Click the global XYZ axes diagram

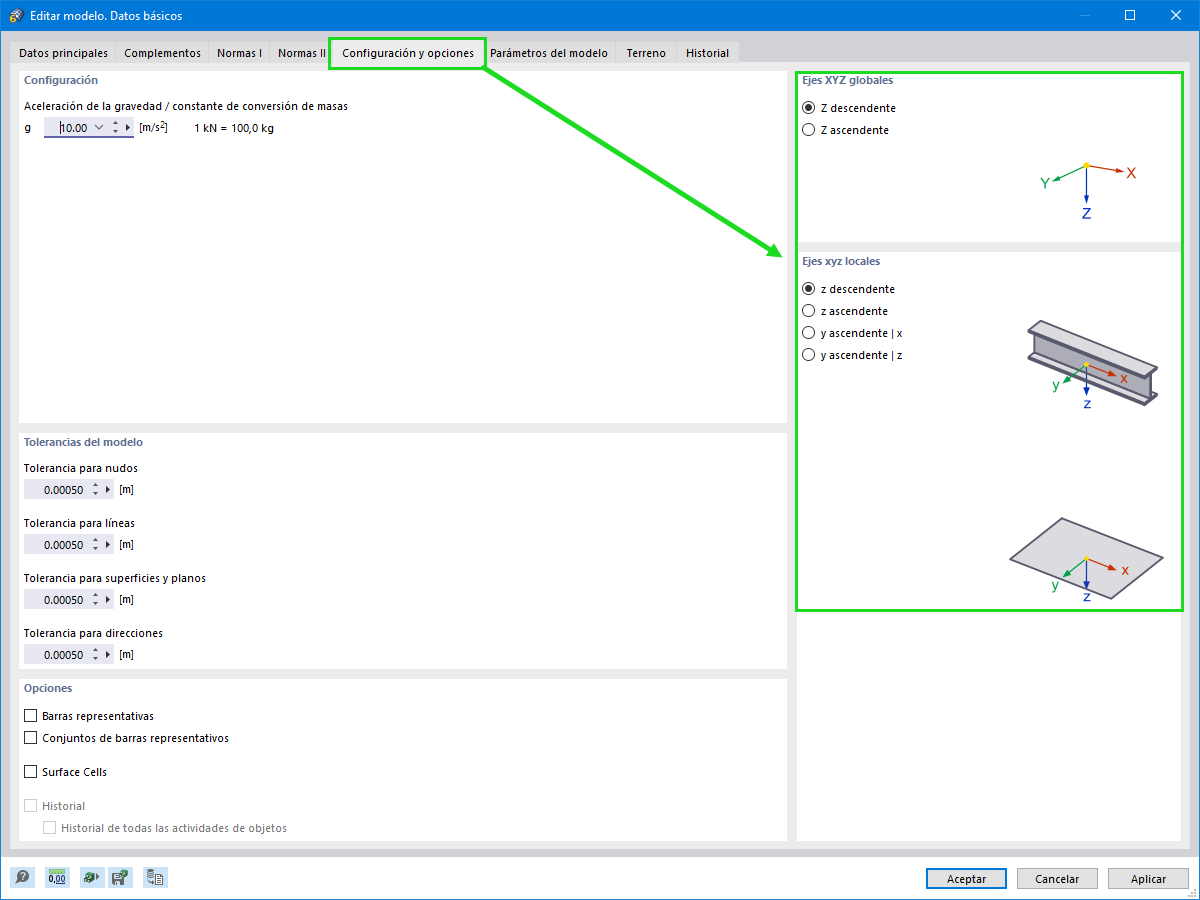[1088, 190]
